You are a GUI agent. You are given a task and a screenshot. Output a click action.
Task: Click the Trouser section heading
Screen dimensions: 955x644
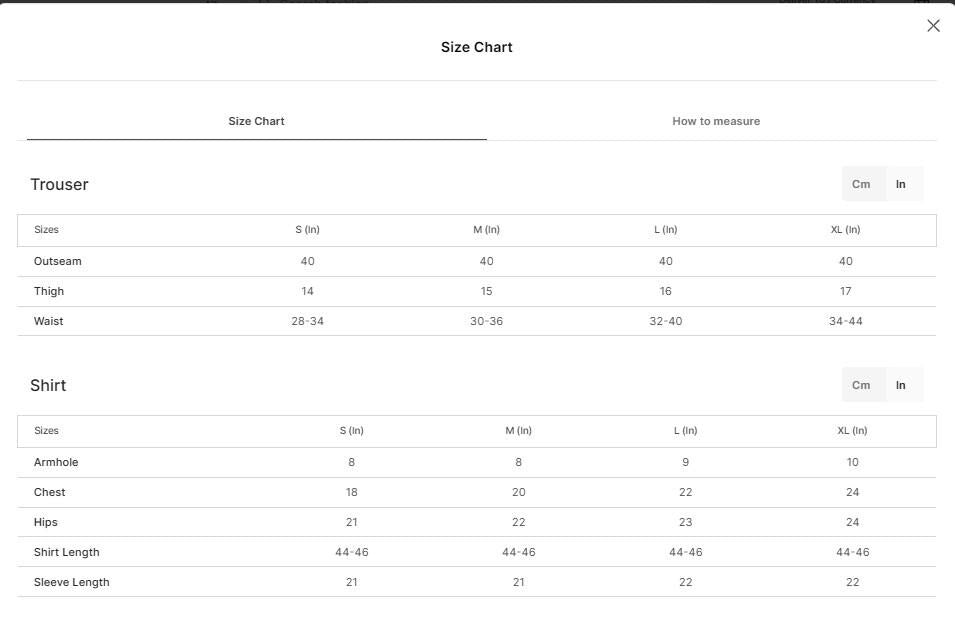pos(59,185)
